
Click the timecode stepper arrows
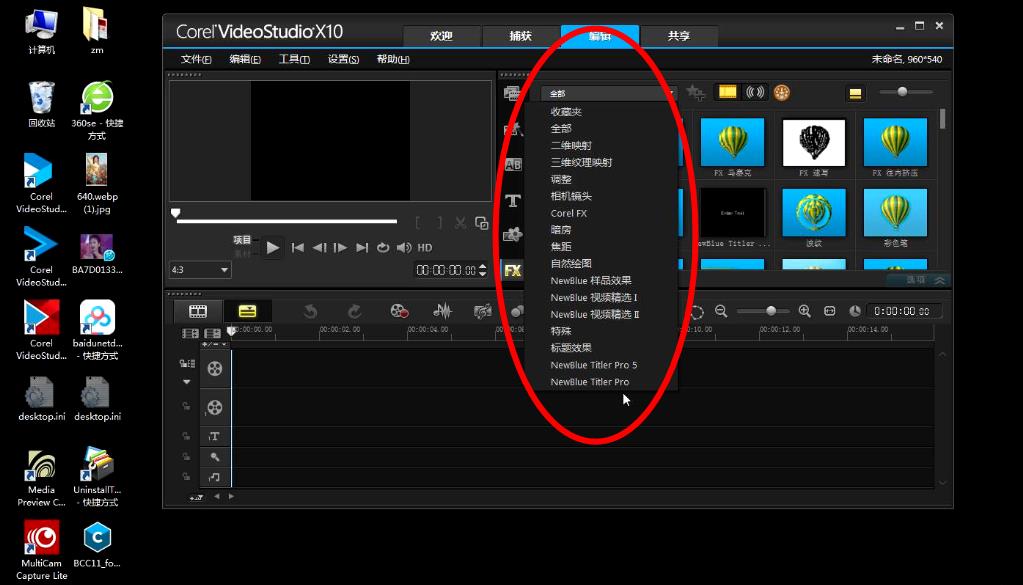483,270
